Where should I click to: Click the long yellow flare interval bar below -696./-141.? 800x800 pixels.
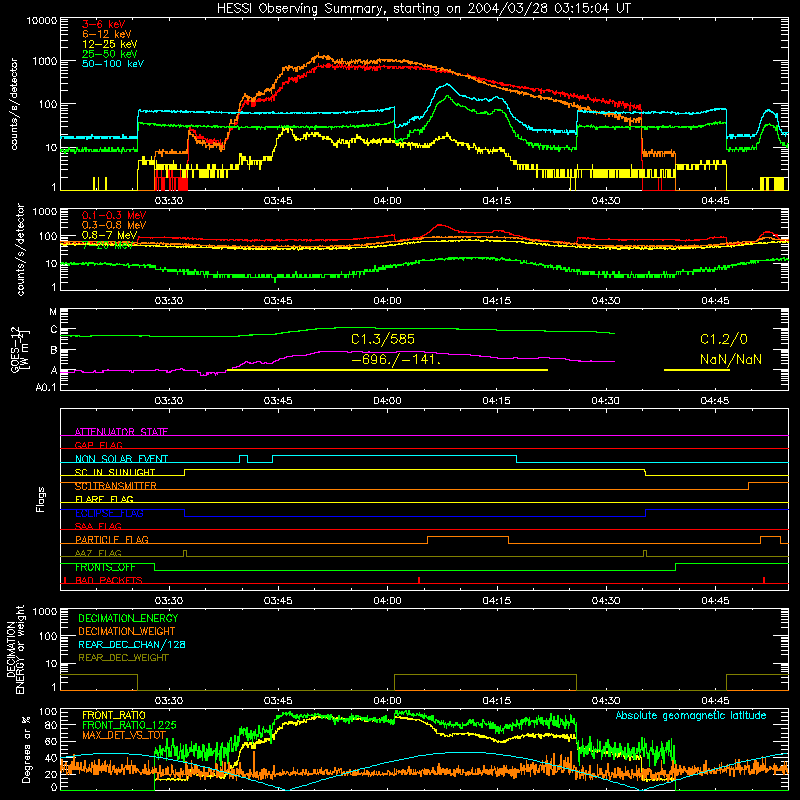point(387,370)
